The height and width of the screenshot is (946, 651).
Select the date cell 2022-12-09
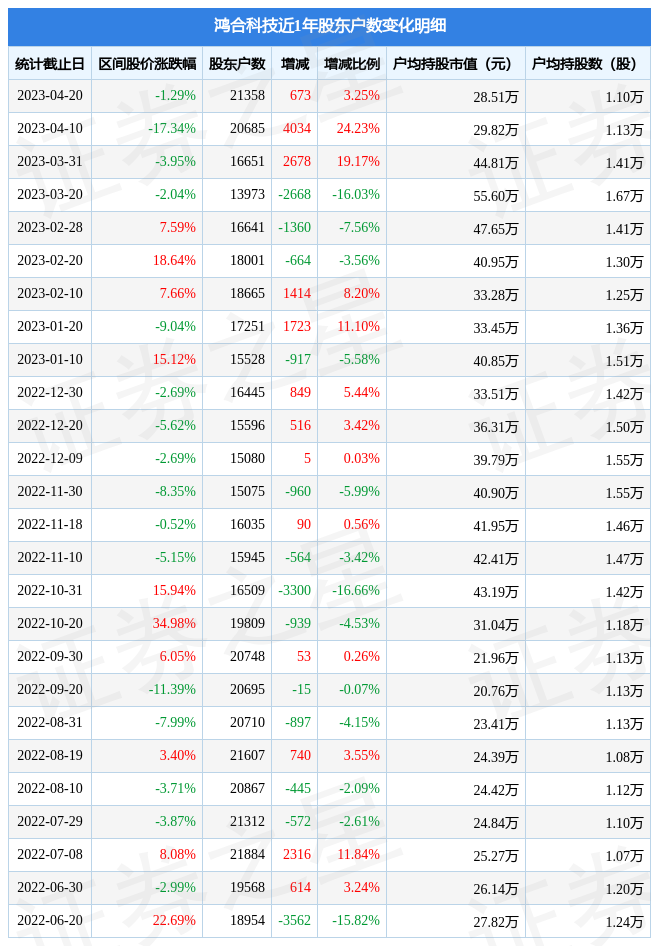point(49,459)
